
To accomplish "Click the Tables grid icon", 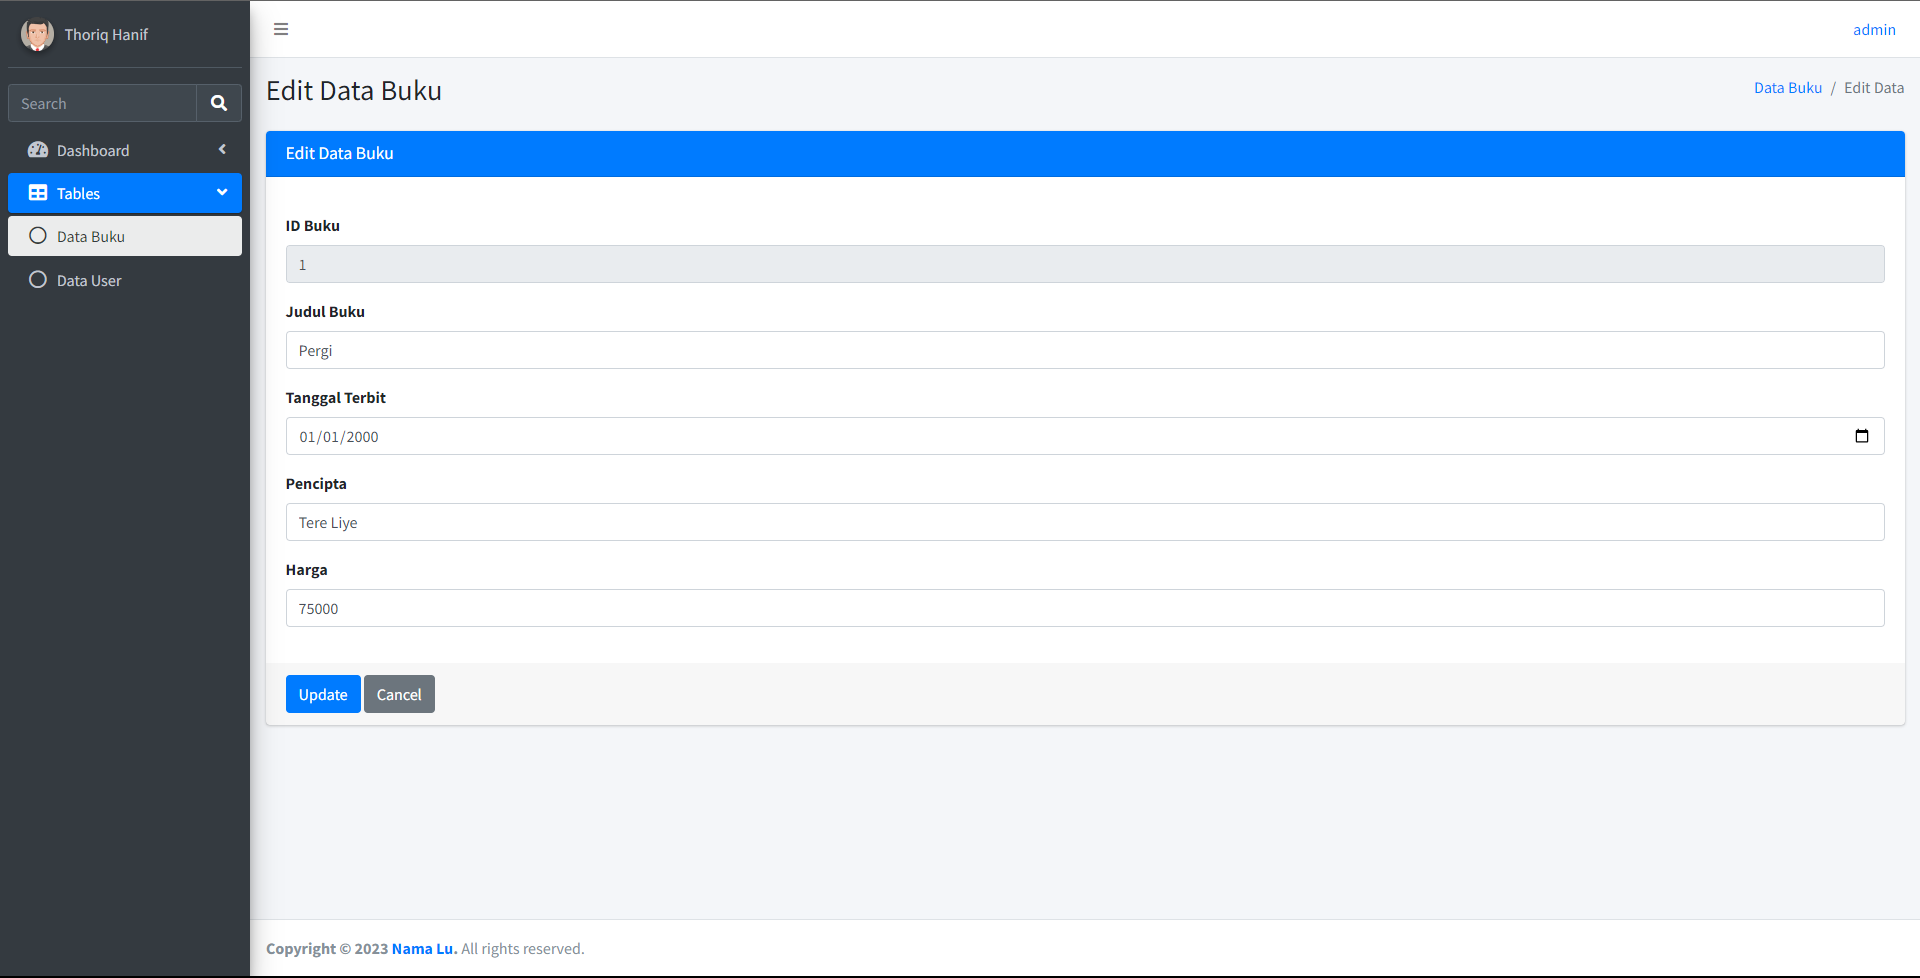I will coord(38,193).
